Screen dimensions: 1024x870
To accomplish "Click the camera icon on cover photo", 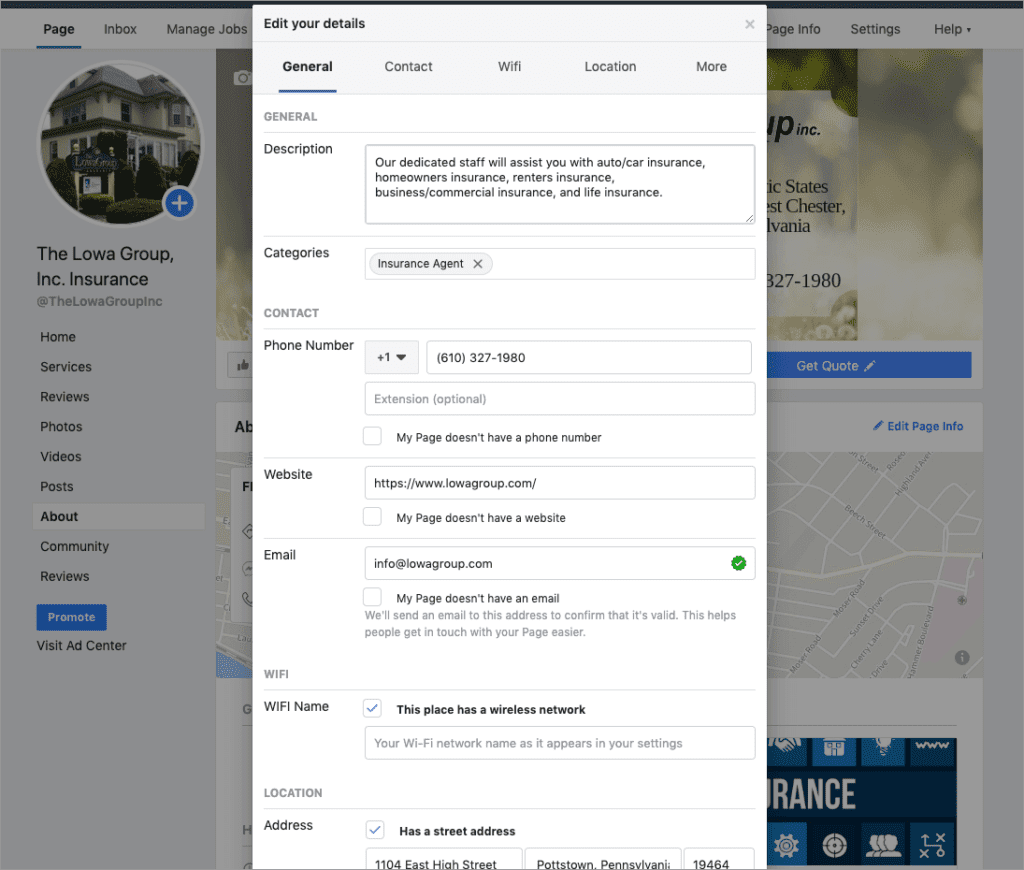I will click(x=242, y=78).
